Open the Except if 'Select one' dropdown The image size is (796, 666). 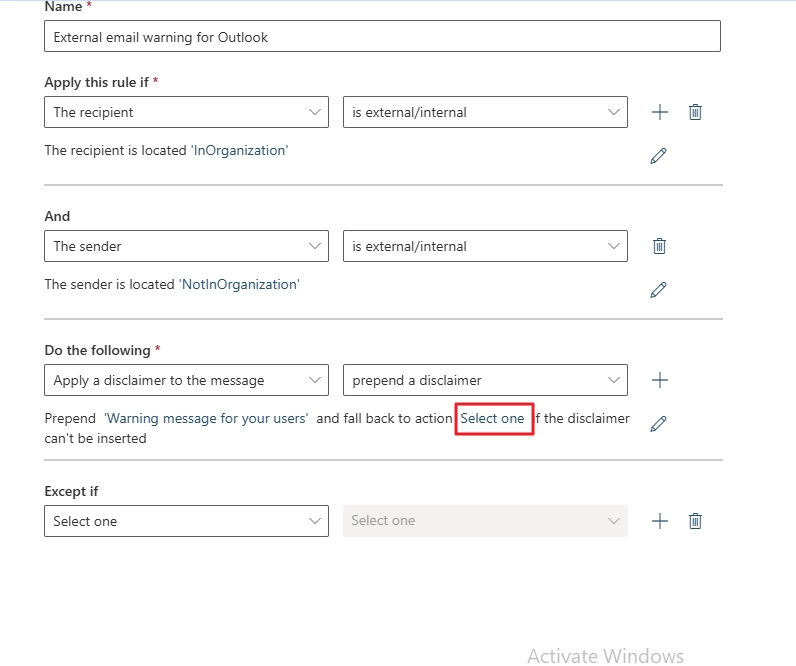point(186,521)
